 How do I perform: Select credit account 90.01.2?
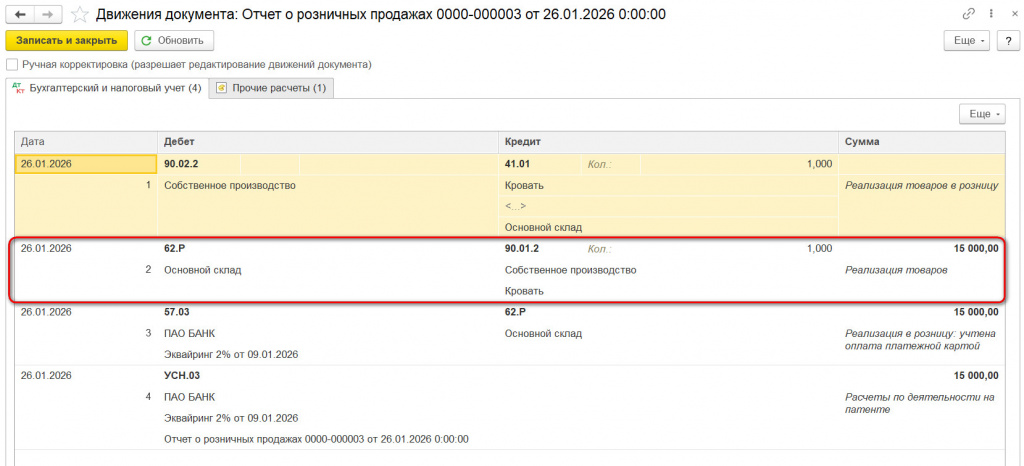(x=522, y=249)
